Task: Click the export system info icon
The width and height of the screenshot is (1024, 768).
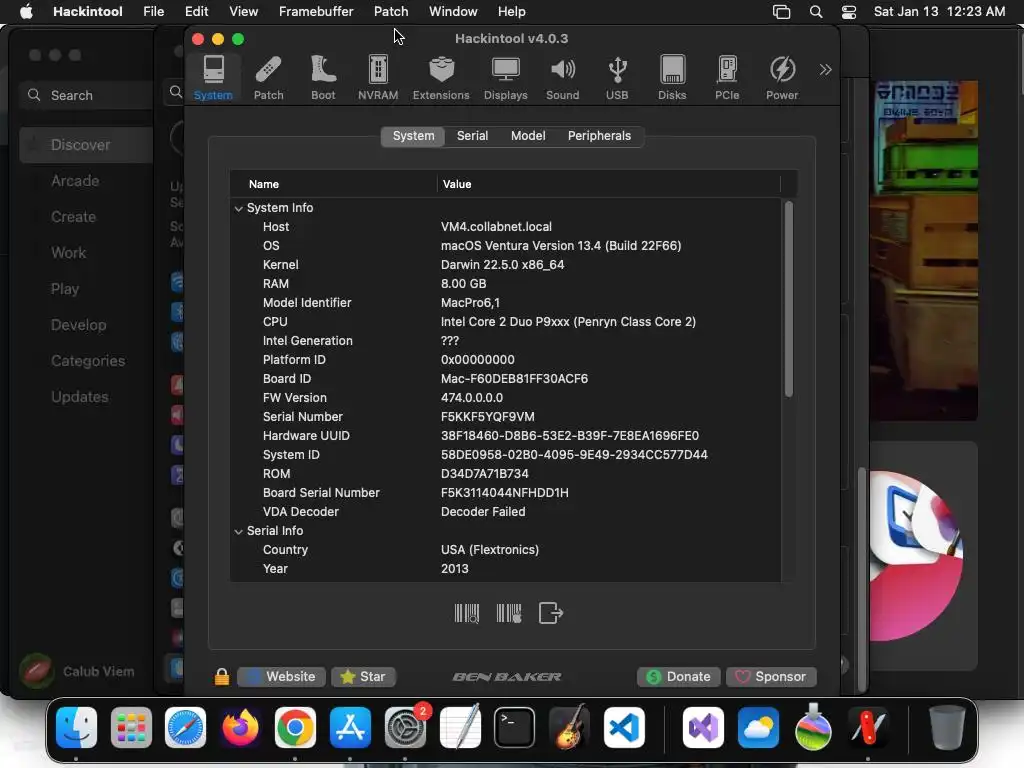Action: (x=551, y=613)
